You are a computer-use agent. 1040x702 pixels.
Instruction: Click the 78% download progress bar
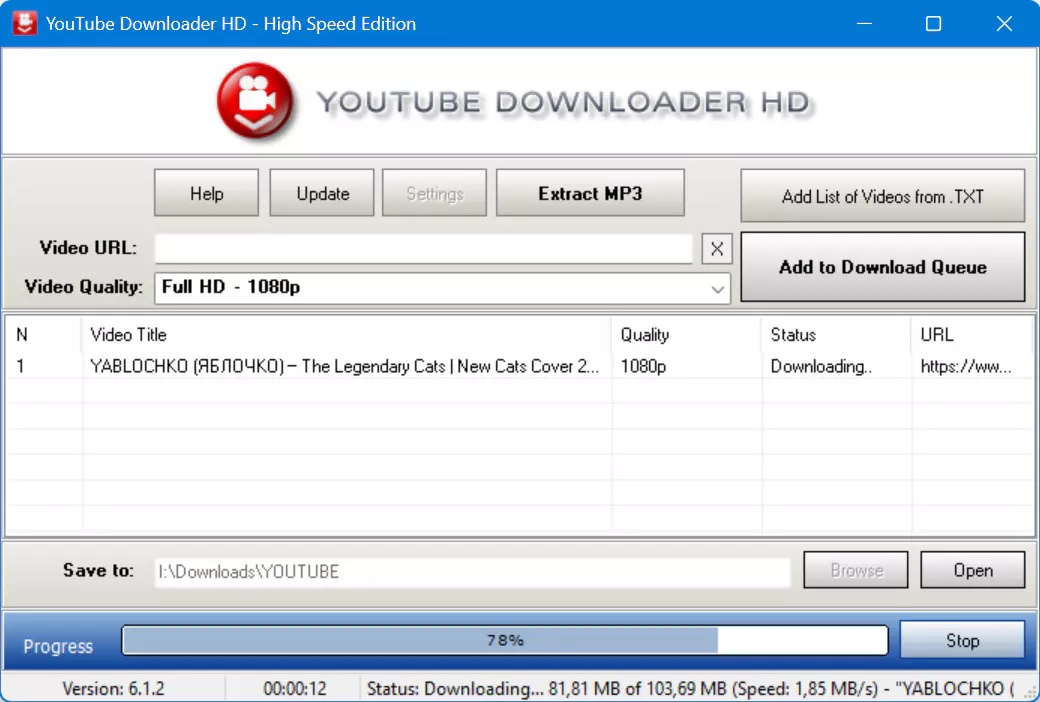click(x=505, y=640)
